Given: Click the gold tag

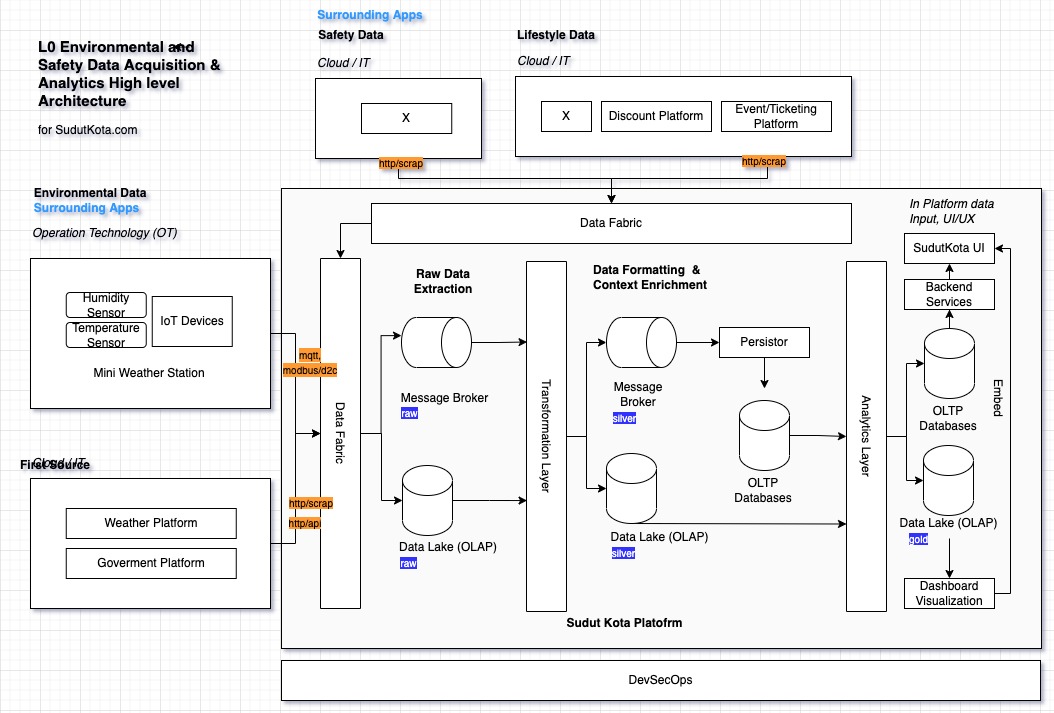Looking at the screenshot, I should tap(918, 540).
